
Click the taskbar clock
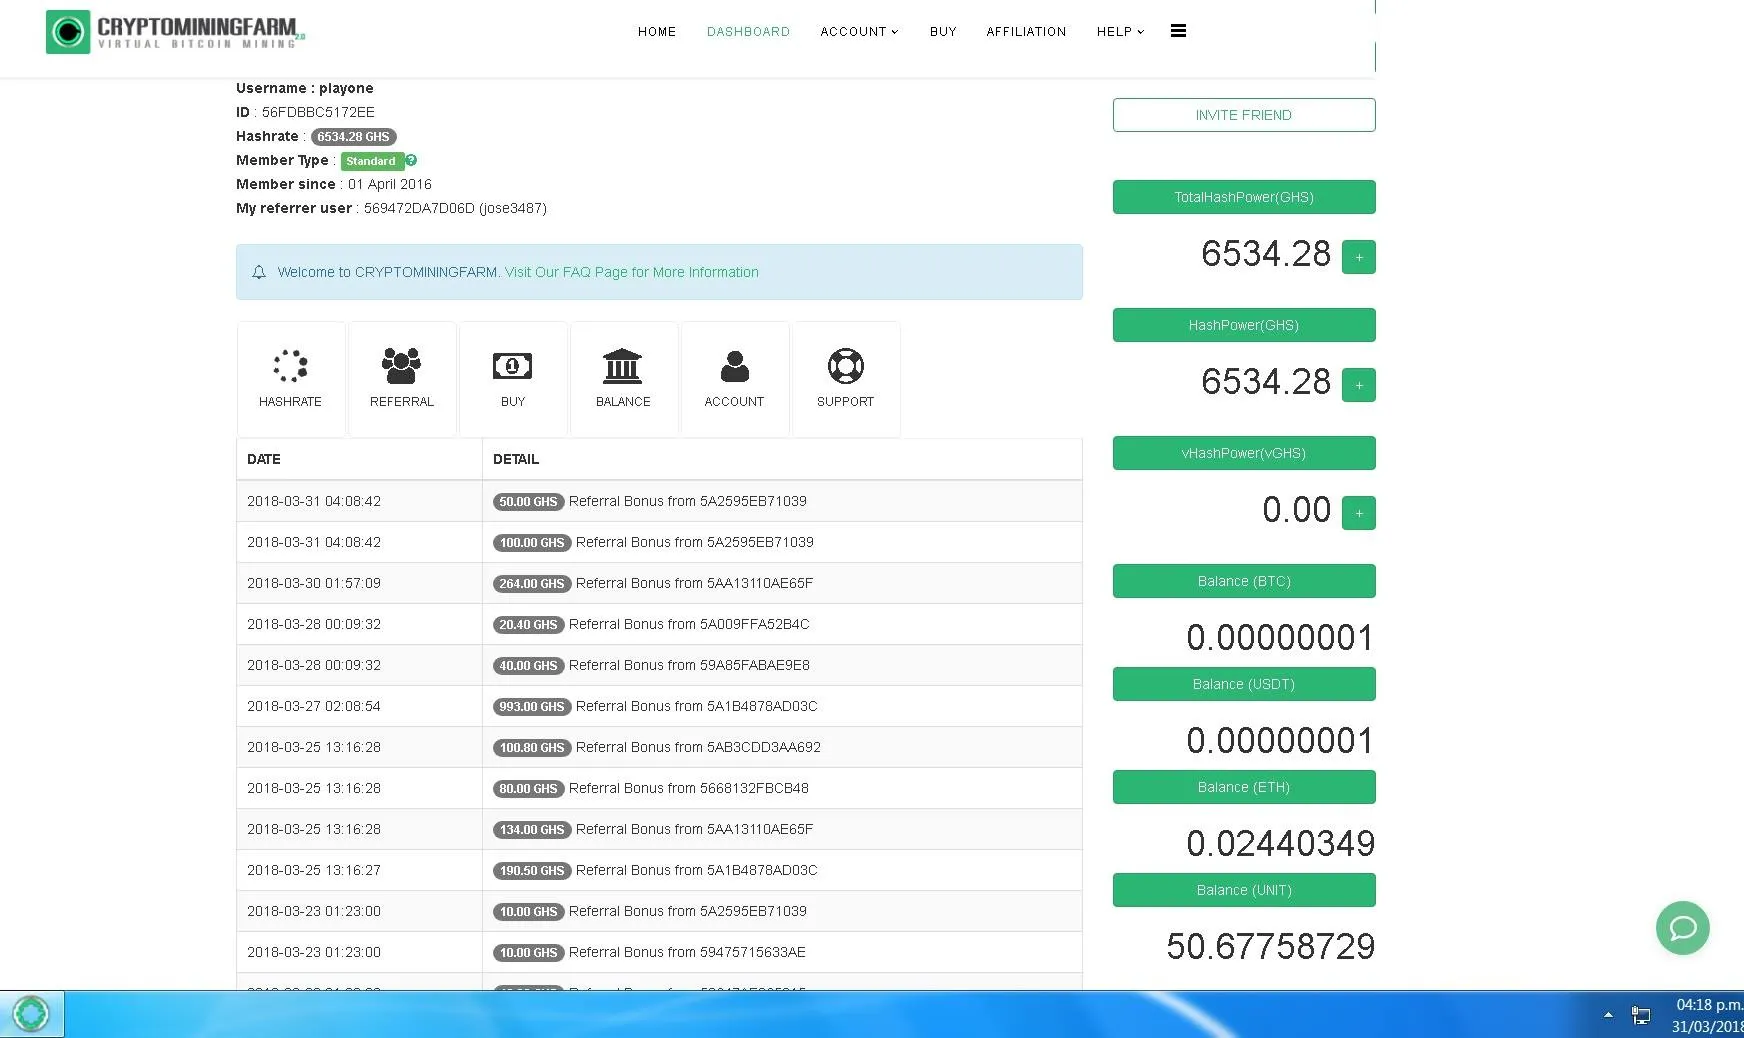click(x=1708, y=1015)
